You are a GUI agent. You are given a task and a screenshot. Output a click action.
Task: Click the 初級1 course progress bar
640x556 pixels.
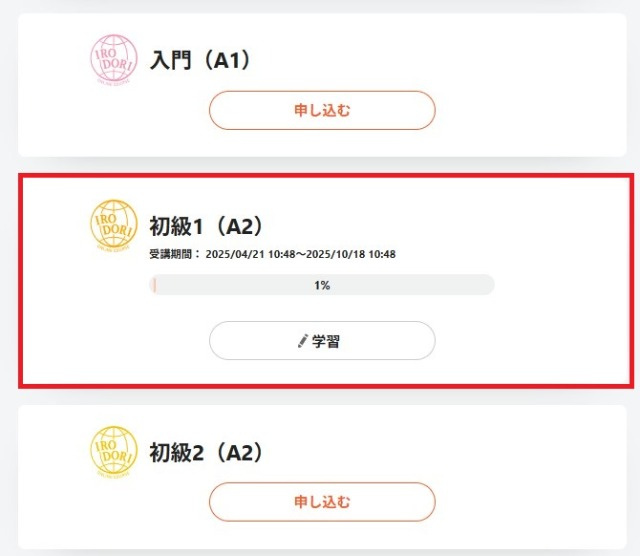pyautogui.click(x=322, y=285)
